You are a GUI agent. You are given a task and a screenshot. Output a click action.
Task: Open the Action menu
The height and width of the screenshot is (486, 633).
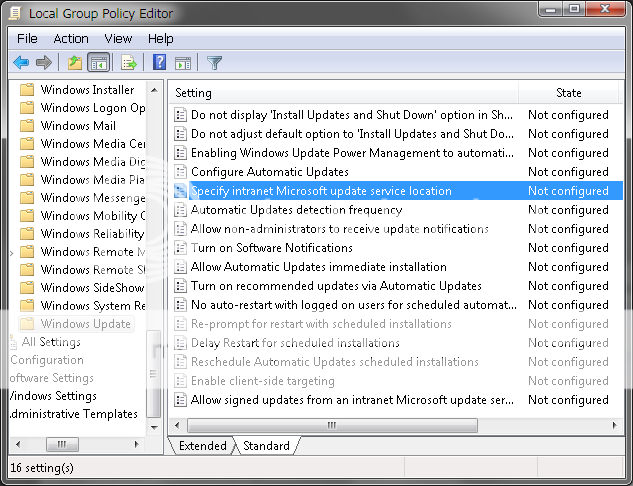[71, 39]
